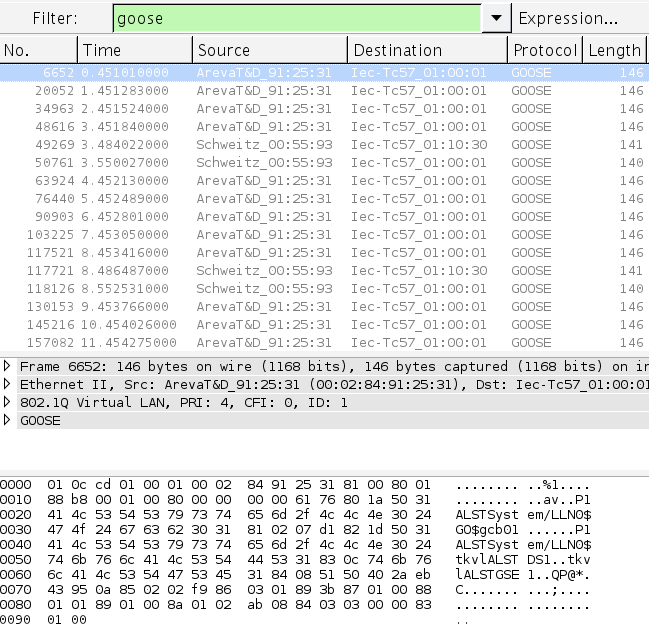
Task: Select packet number 48616
Action: [324, 127]
